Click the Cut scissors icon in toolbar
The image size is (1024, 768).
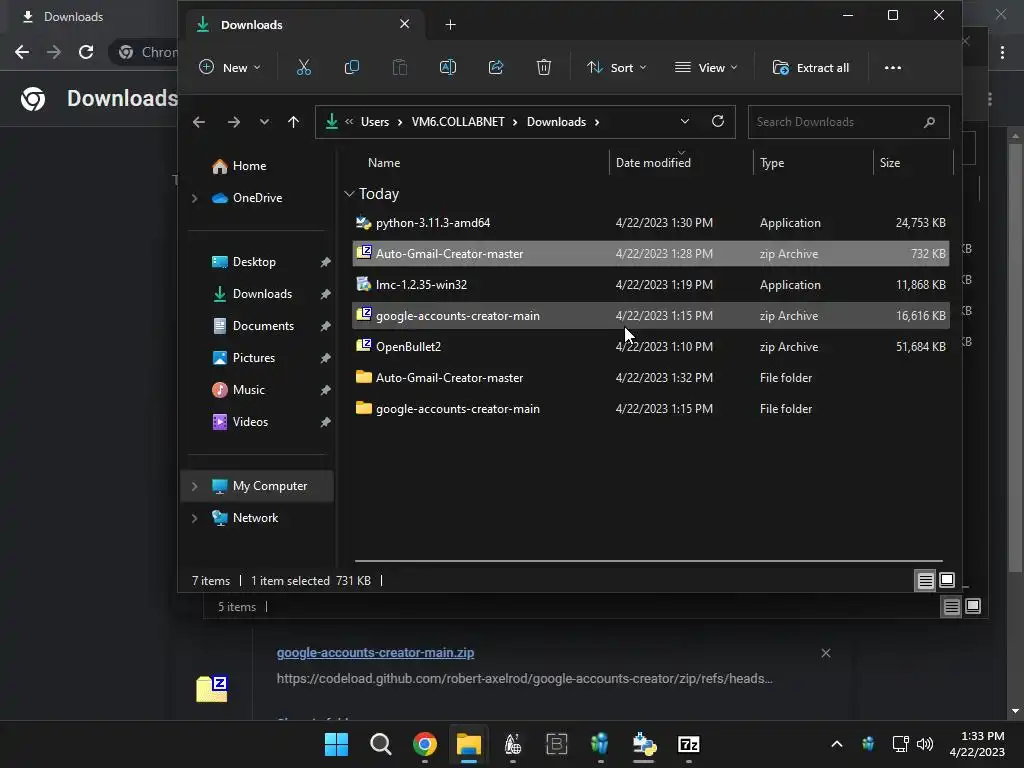coord(304,67)
